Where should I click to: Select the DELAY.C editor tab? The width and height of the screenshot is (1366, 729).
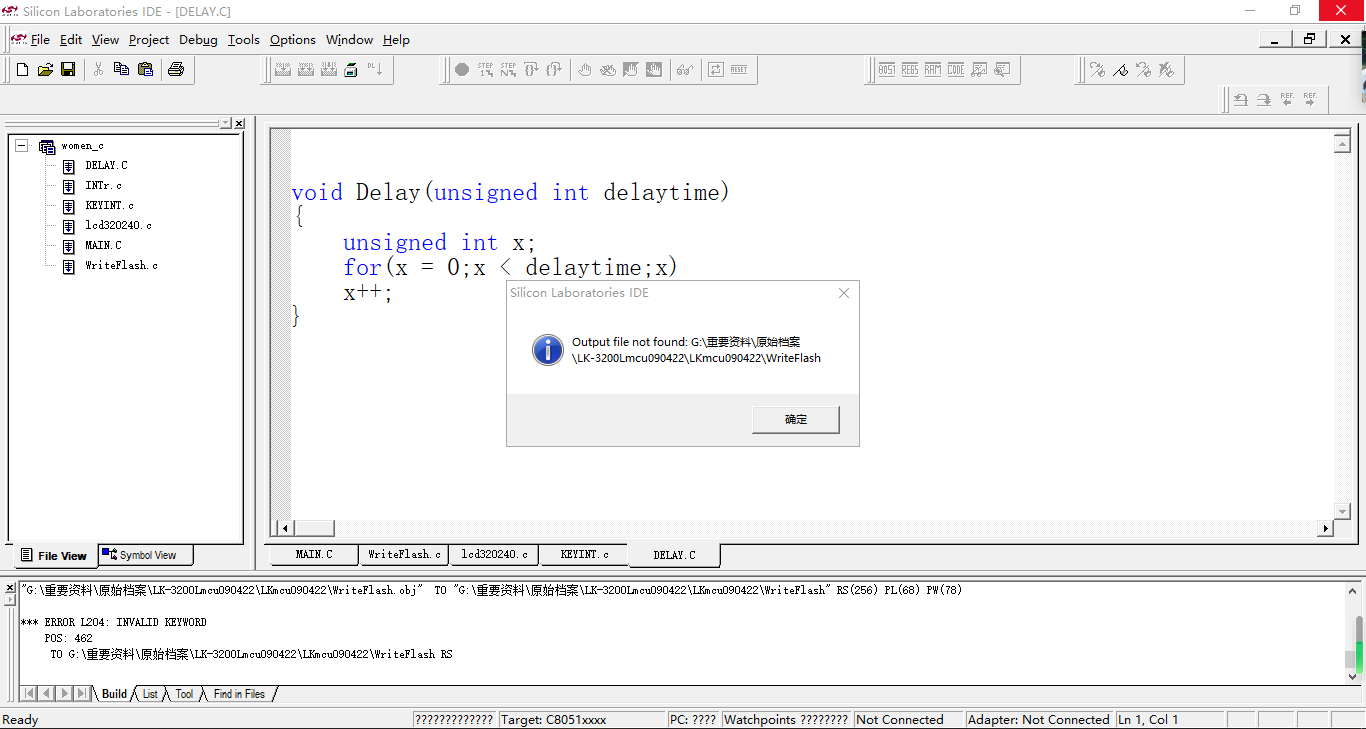click(x=674, y=555)
